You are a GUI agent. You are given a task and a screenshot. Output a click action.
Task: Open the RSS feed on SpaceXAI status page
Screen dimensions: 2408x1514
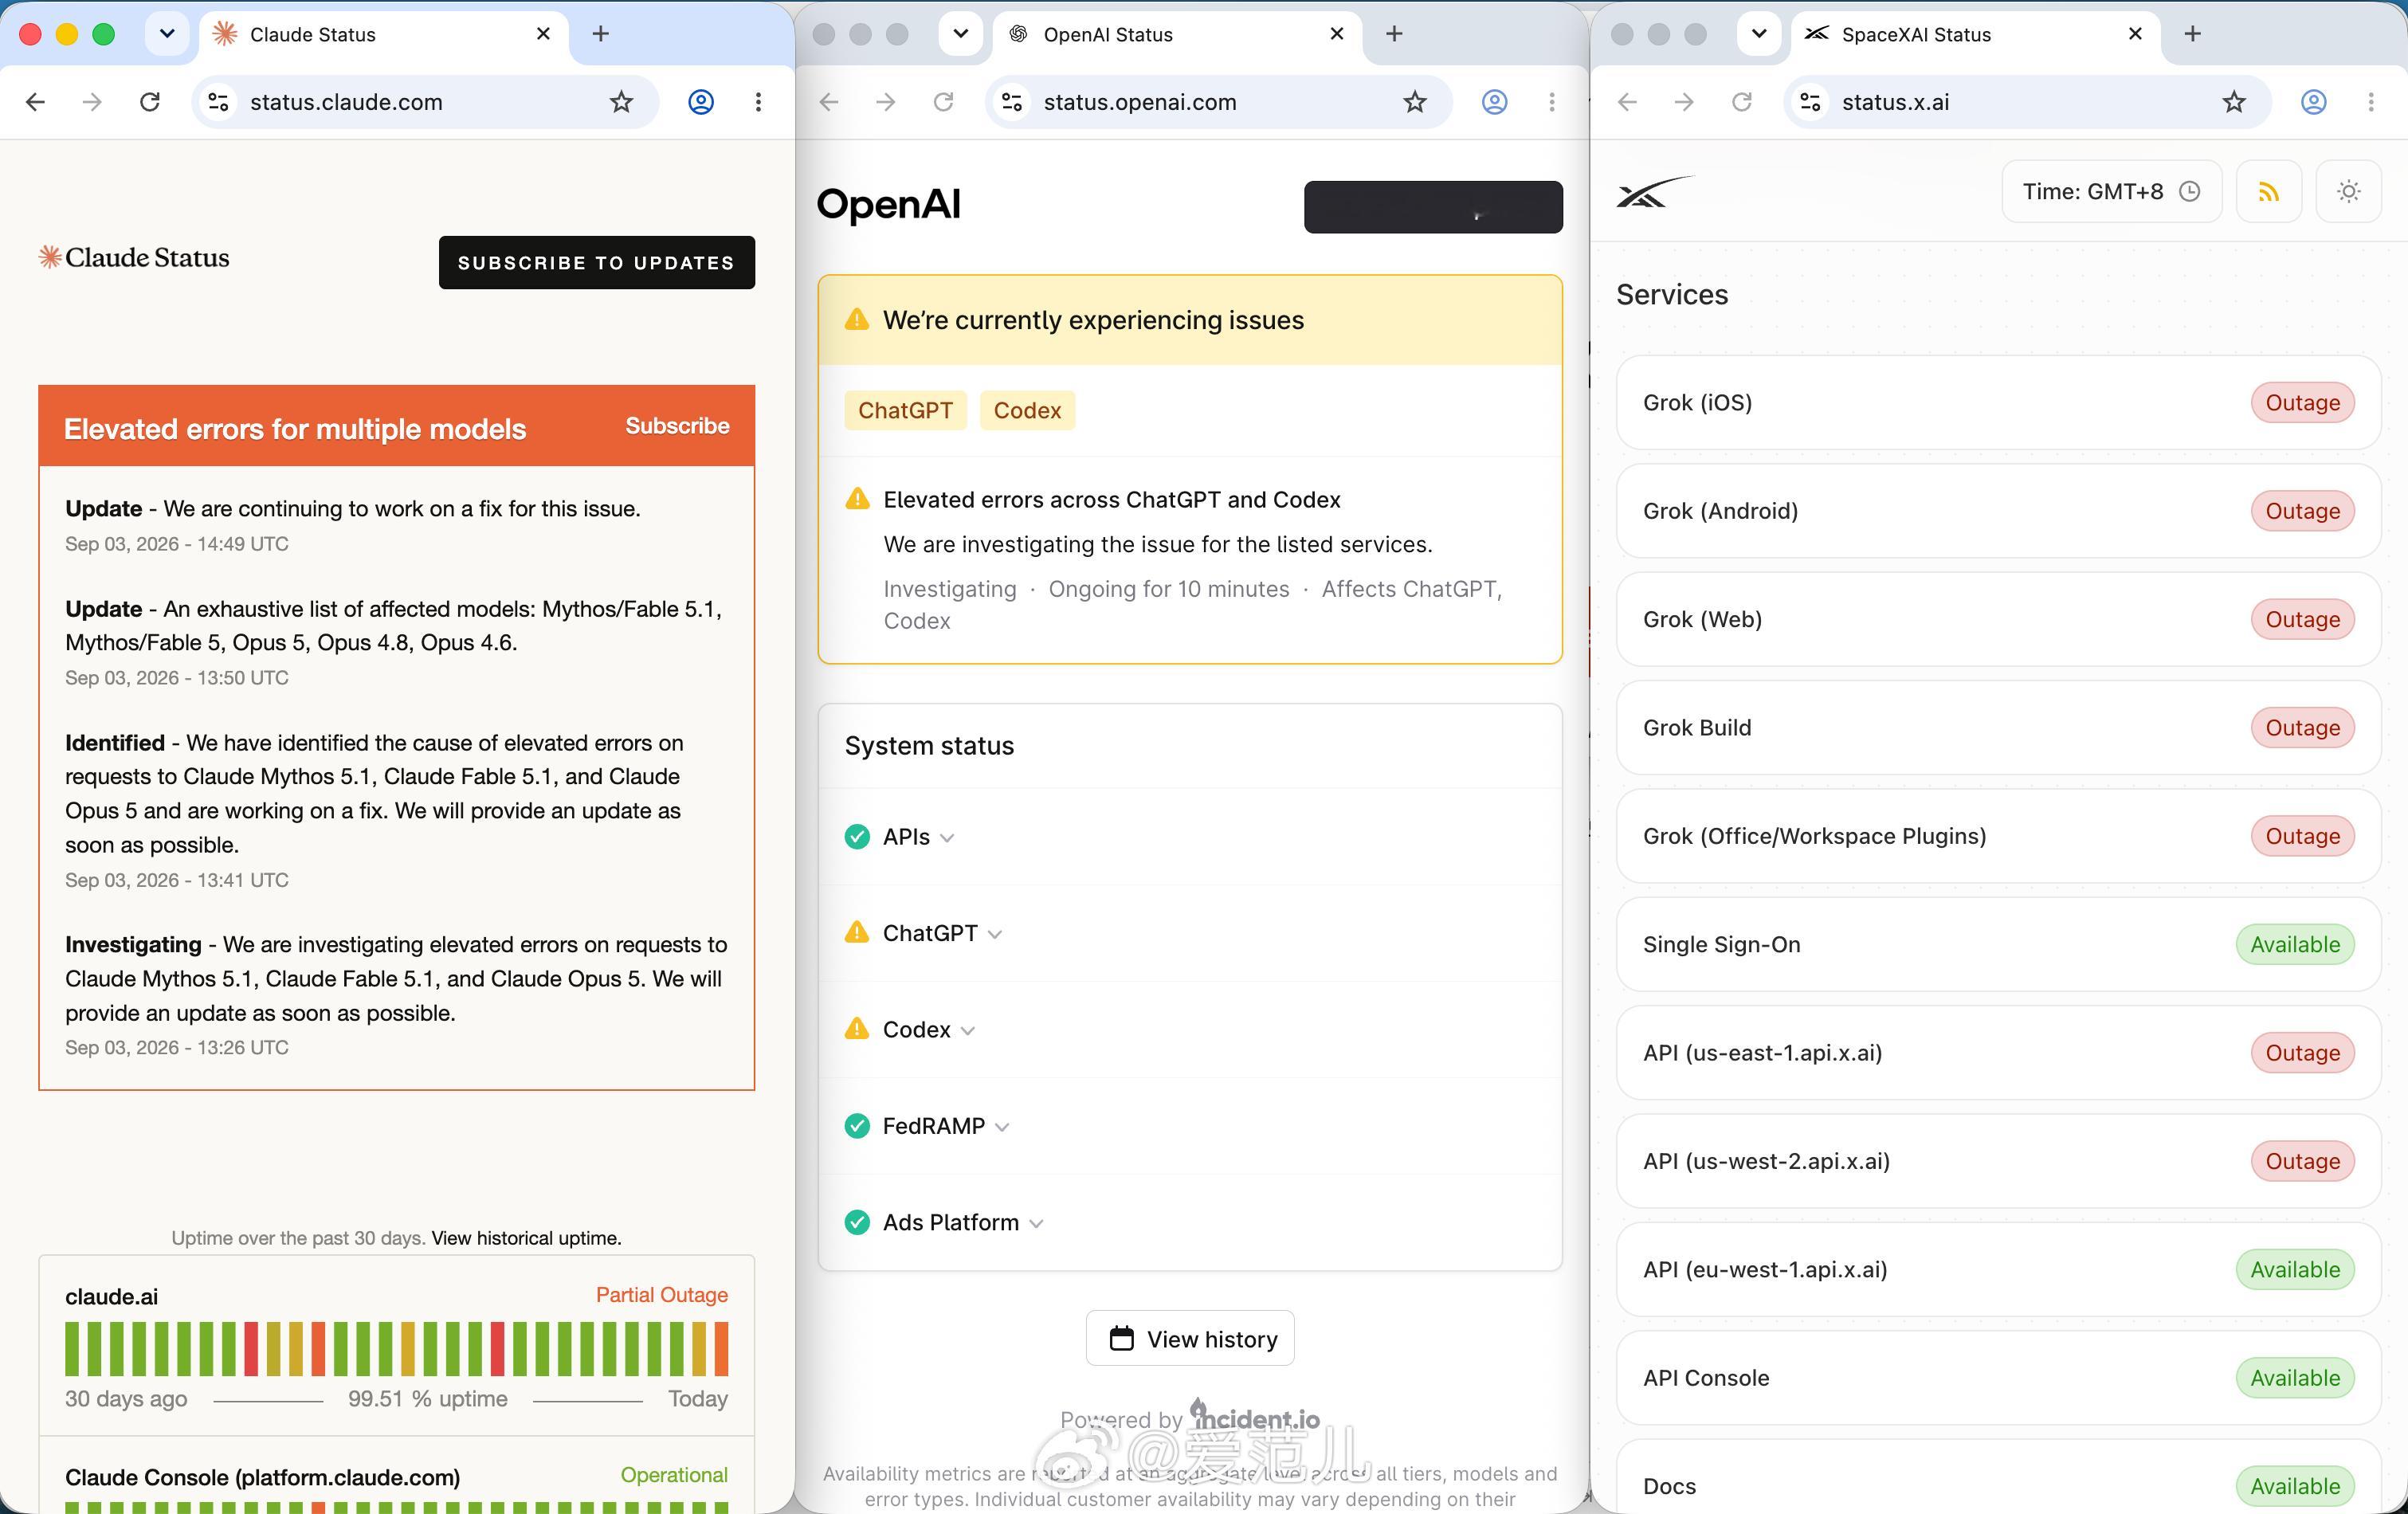2268,191
